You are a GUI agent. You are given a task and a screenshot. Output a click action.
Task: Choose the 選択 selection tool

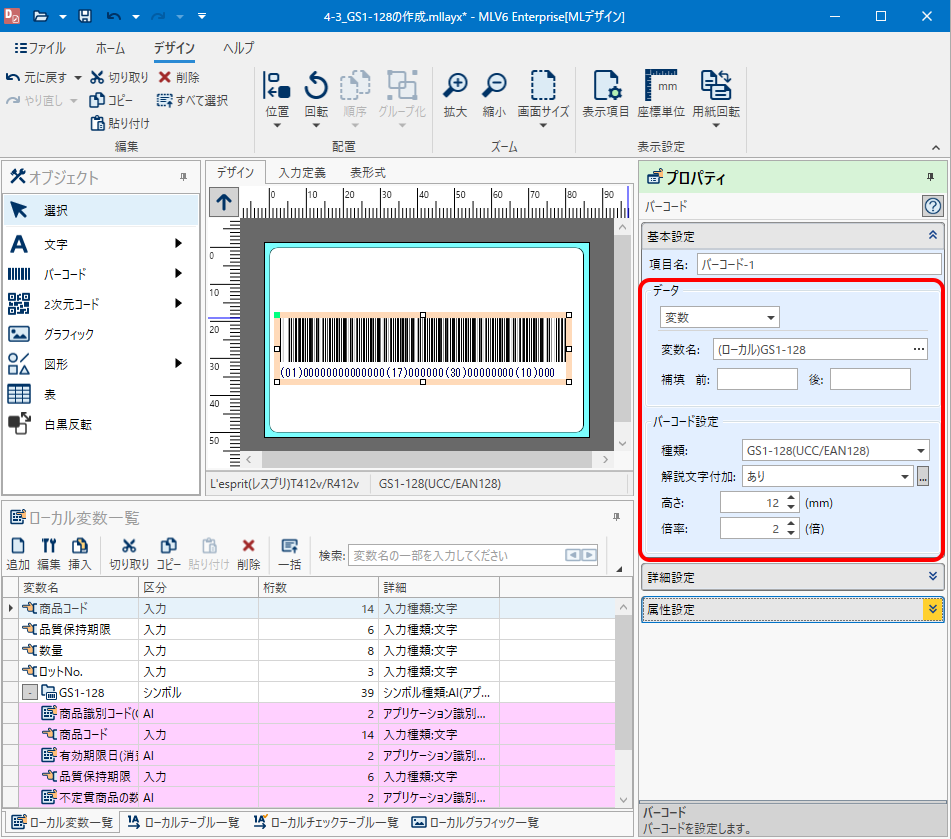coord(101,211)
